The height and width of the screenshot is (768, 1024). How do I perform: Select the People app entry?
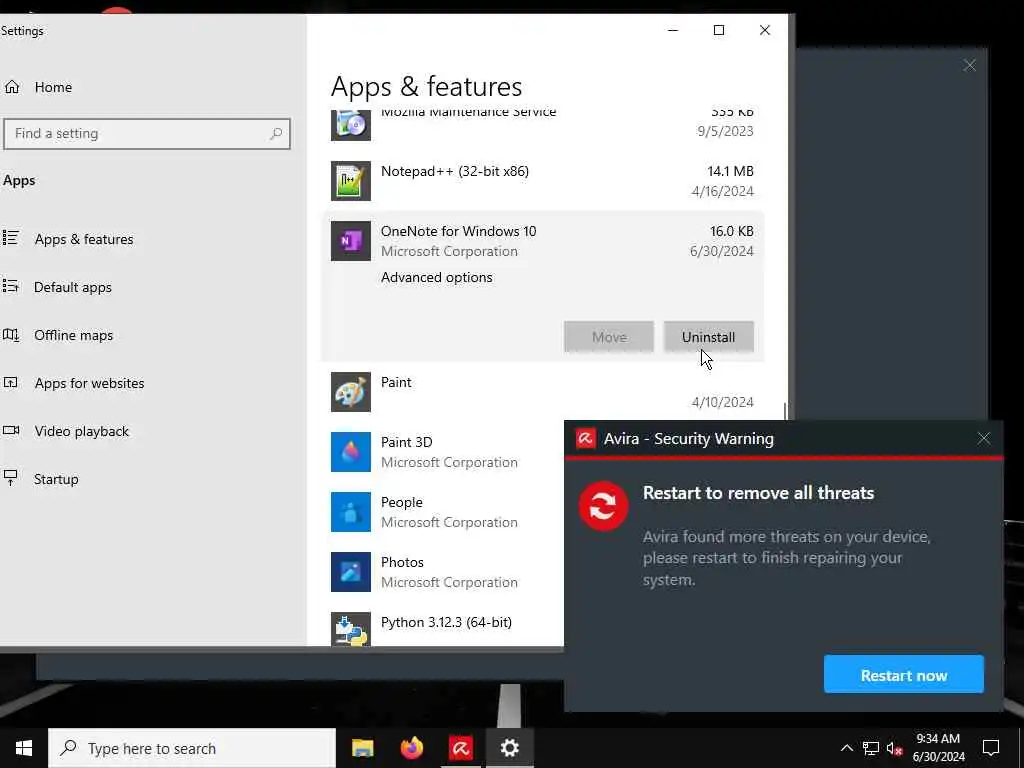click(444, 512)
